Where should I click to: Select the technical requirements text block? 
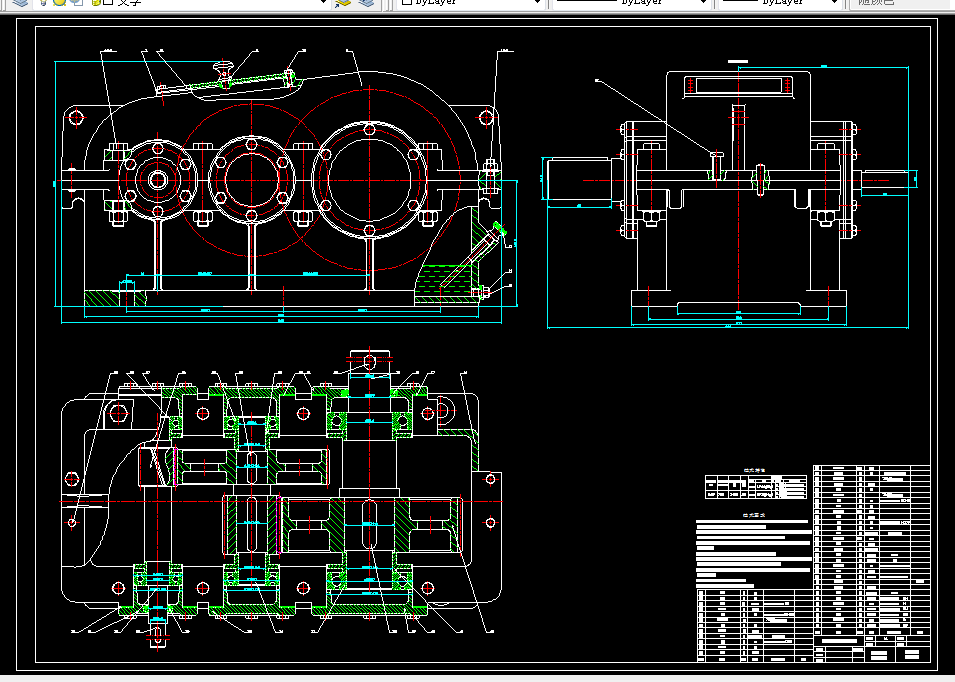(753, 553)
